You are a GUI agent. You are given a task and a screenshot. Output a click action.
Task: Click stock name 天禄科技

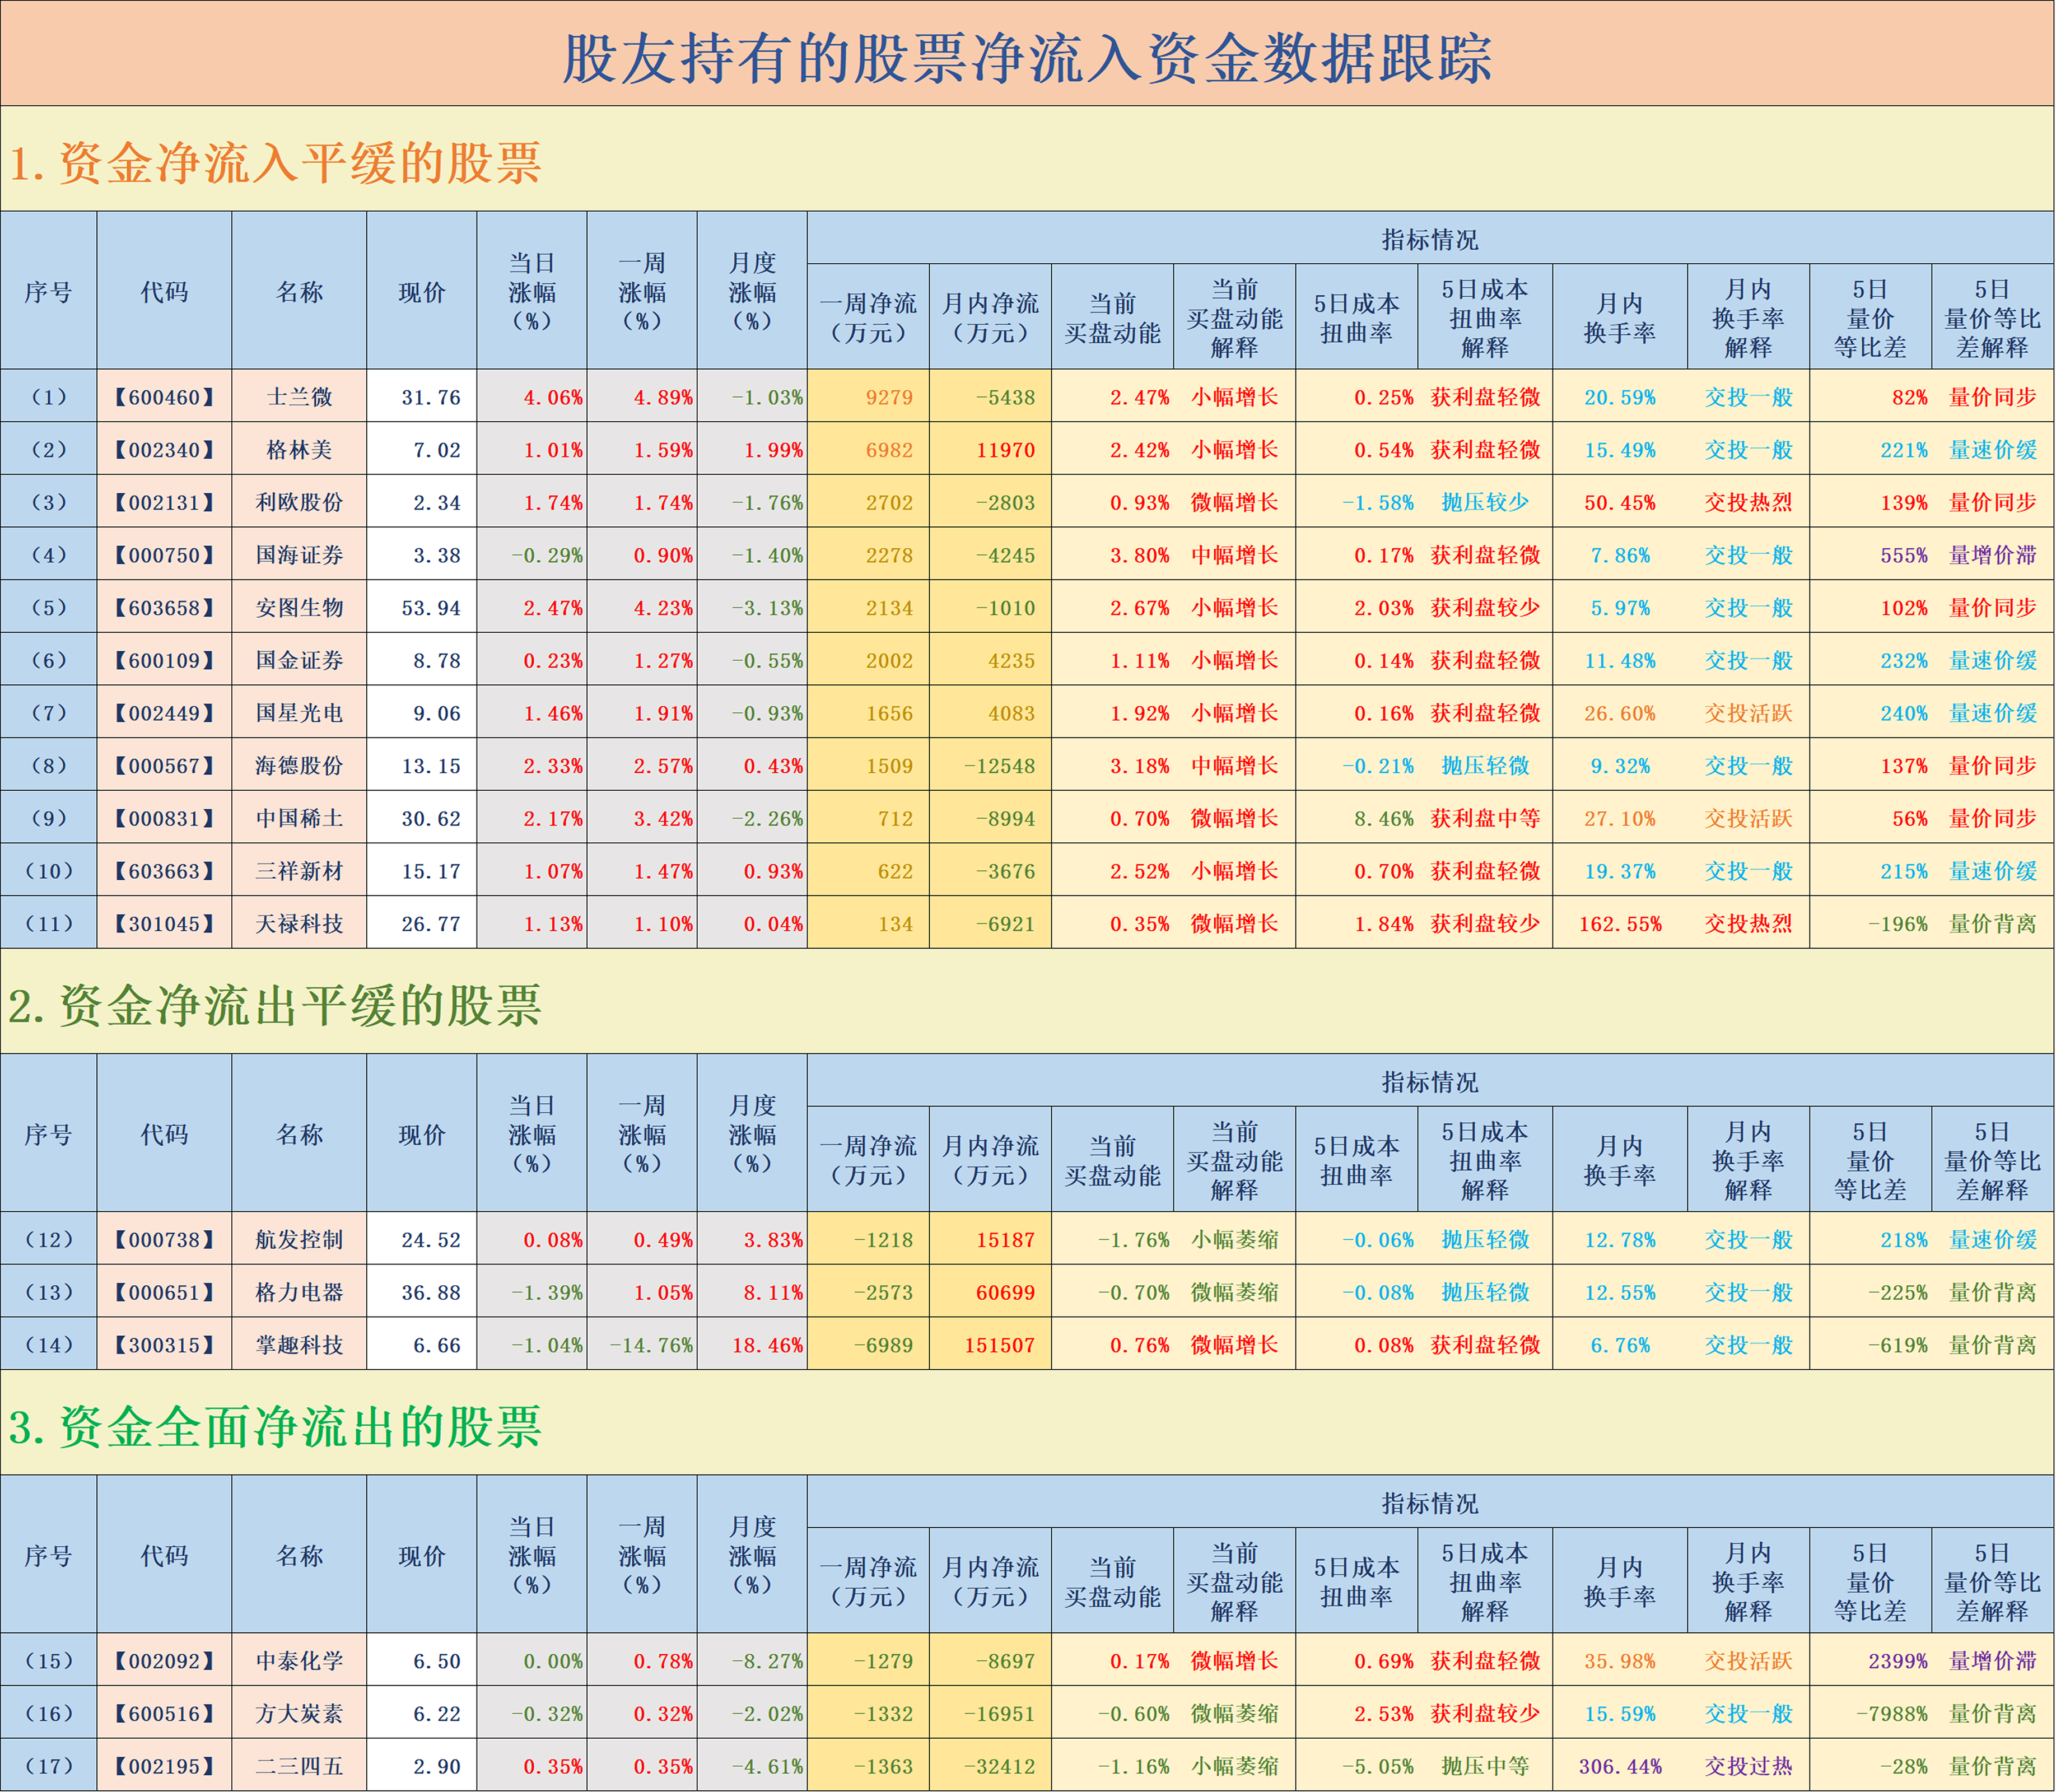point(299,924)
